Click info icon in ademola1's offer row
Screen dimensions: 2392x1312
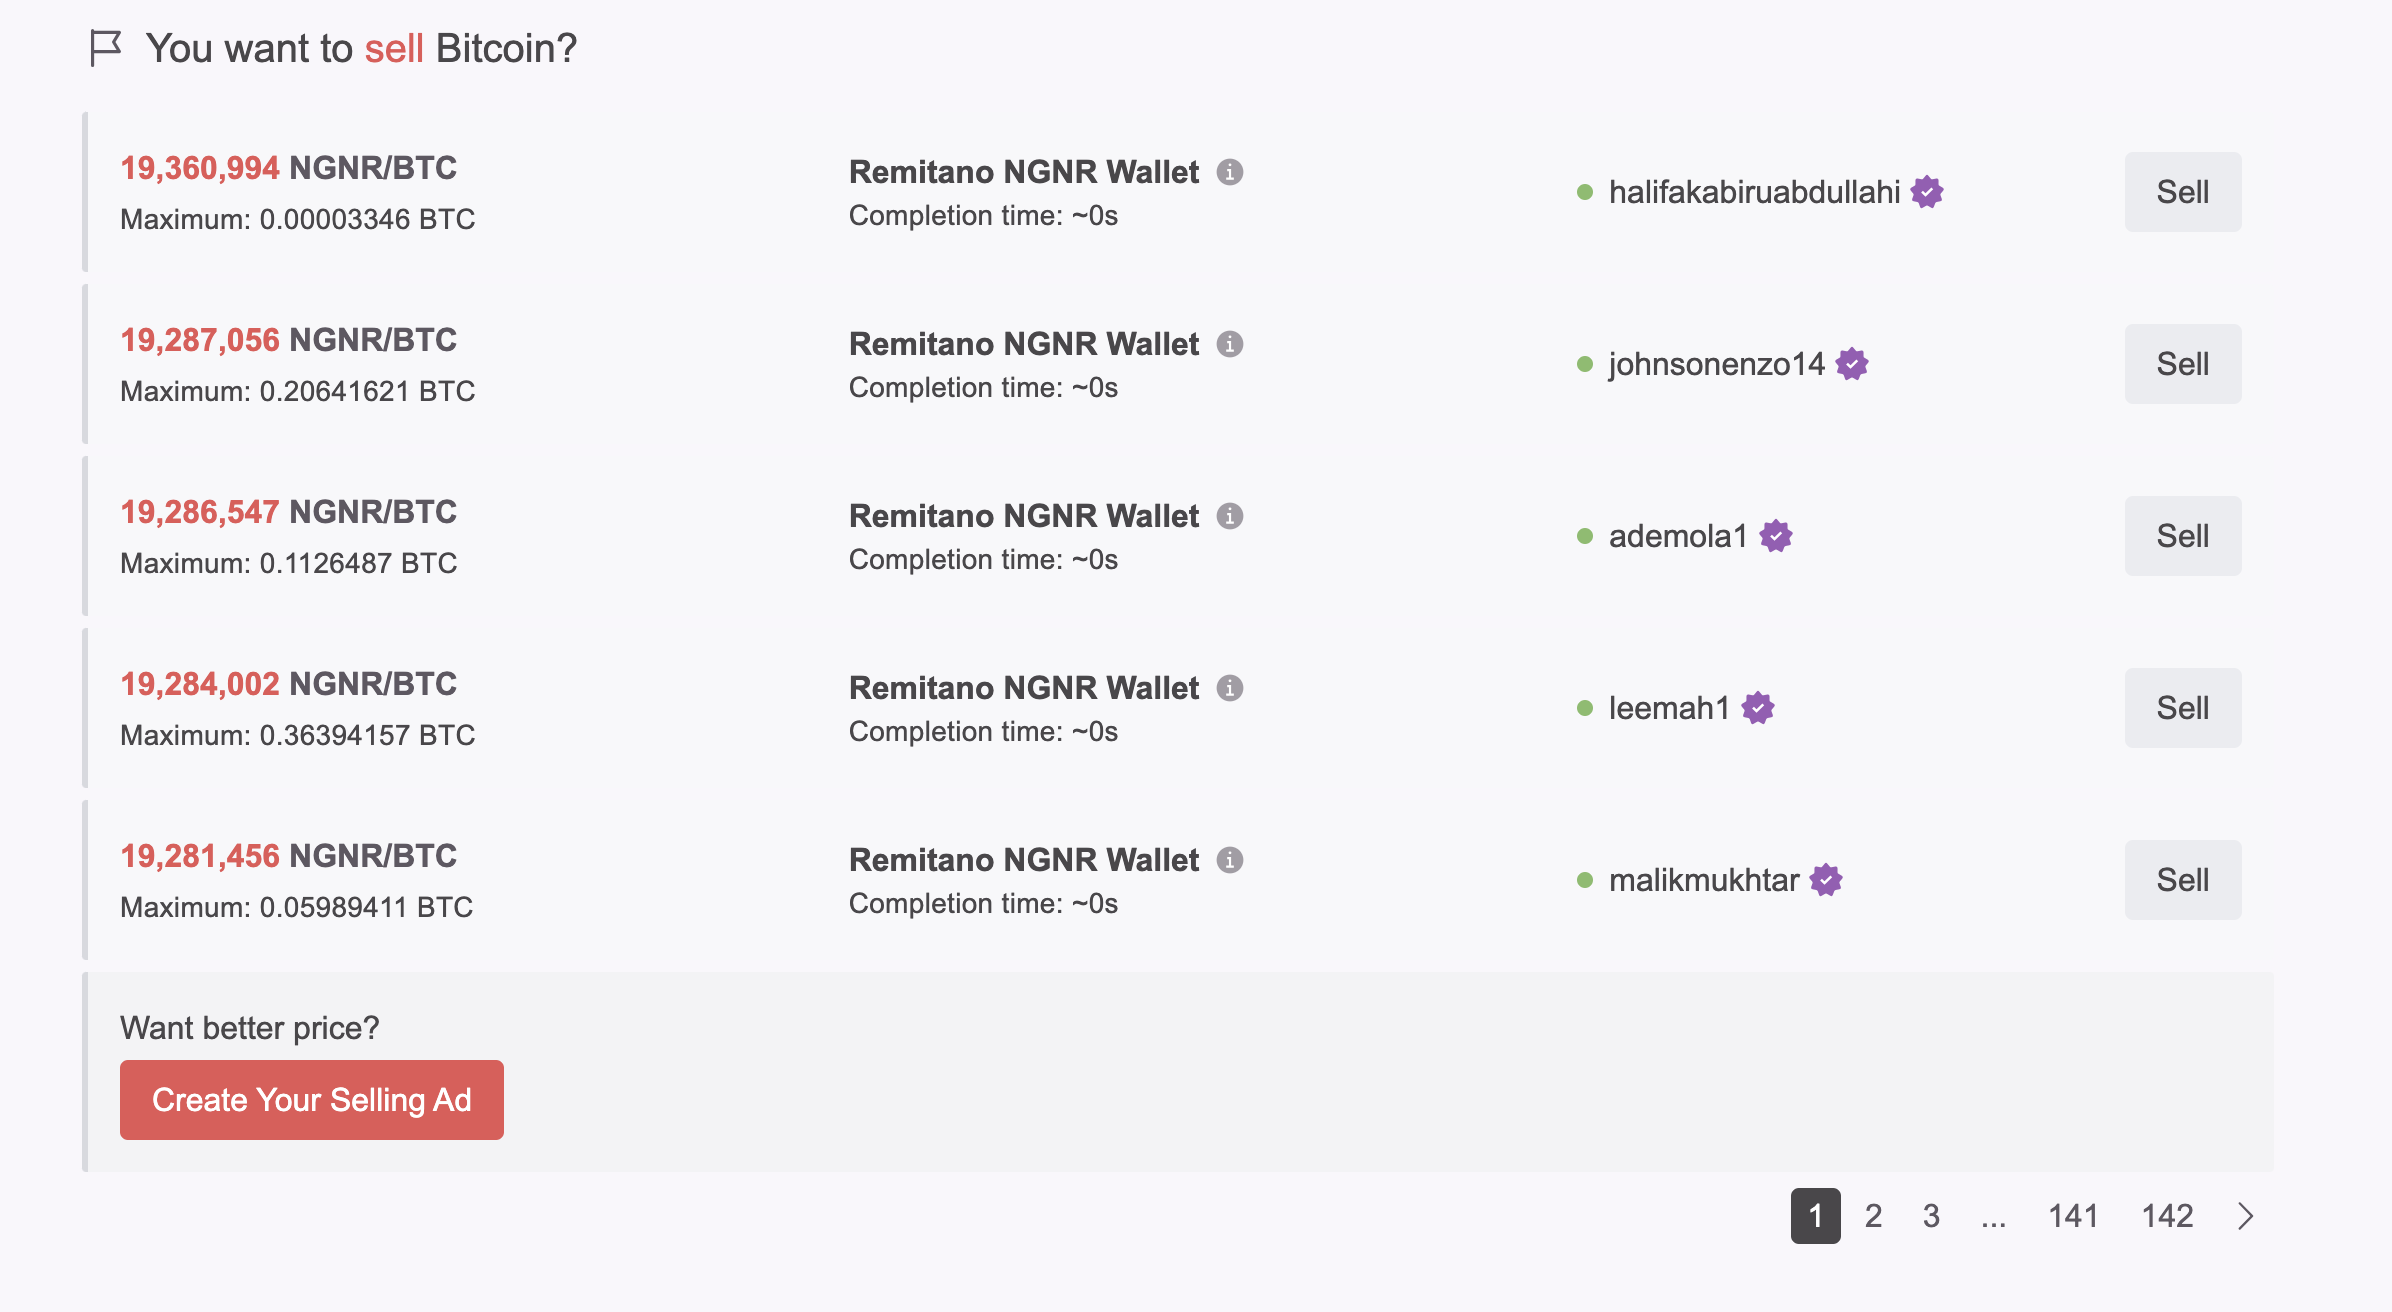pyautogui.click(x=1230, y=516)
